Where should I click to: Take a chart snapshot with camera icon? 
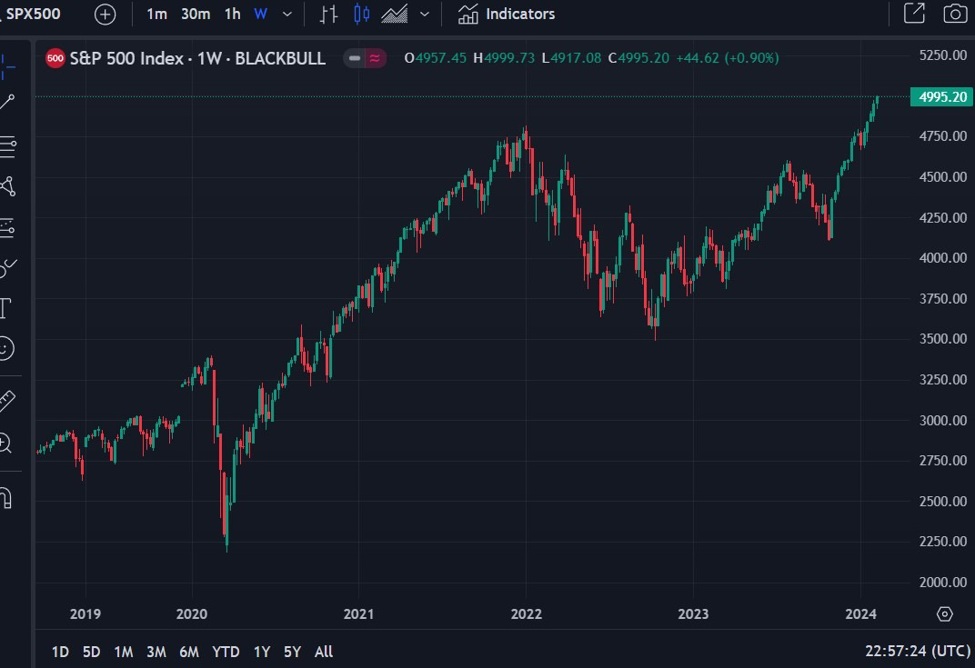click(955, 14)
